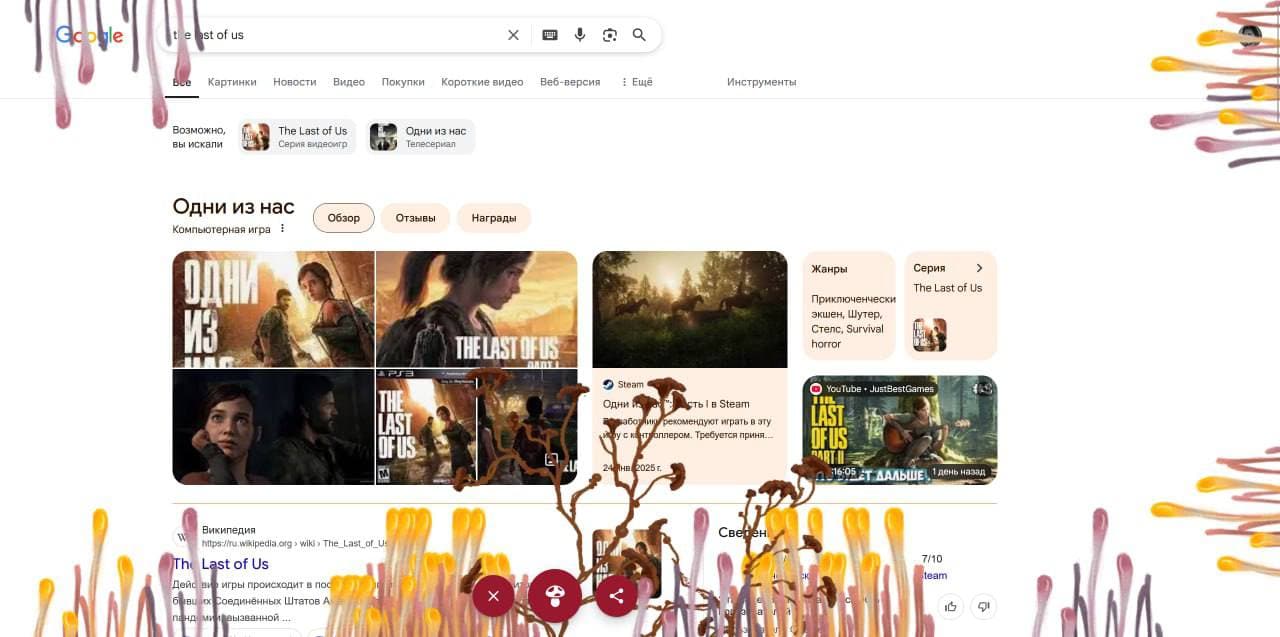1280x637 pixels.
Task: Play the JustBestGames YouTube video
Action: pos(900,430)
